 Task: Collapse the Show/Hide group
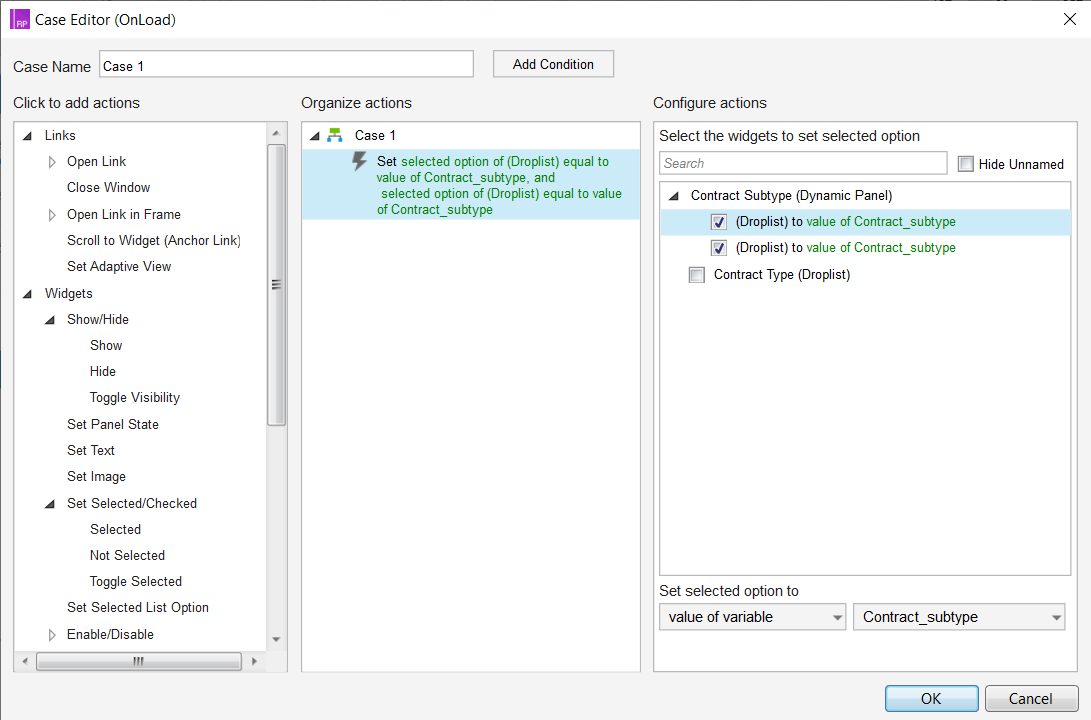click(x=50, y=320)
